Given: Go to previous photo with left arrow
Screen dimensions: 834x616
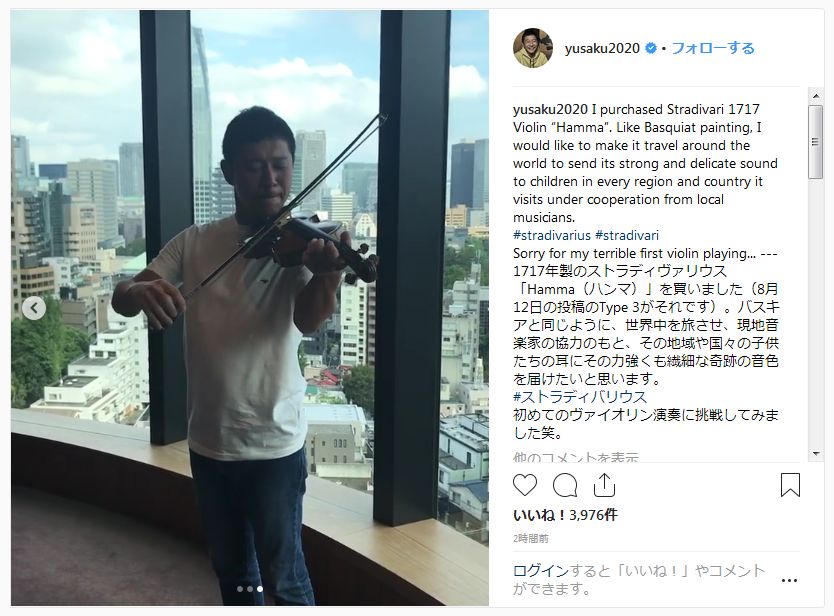Looking at the screenshot, I should (x=34, y=308).
